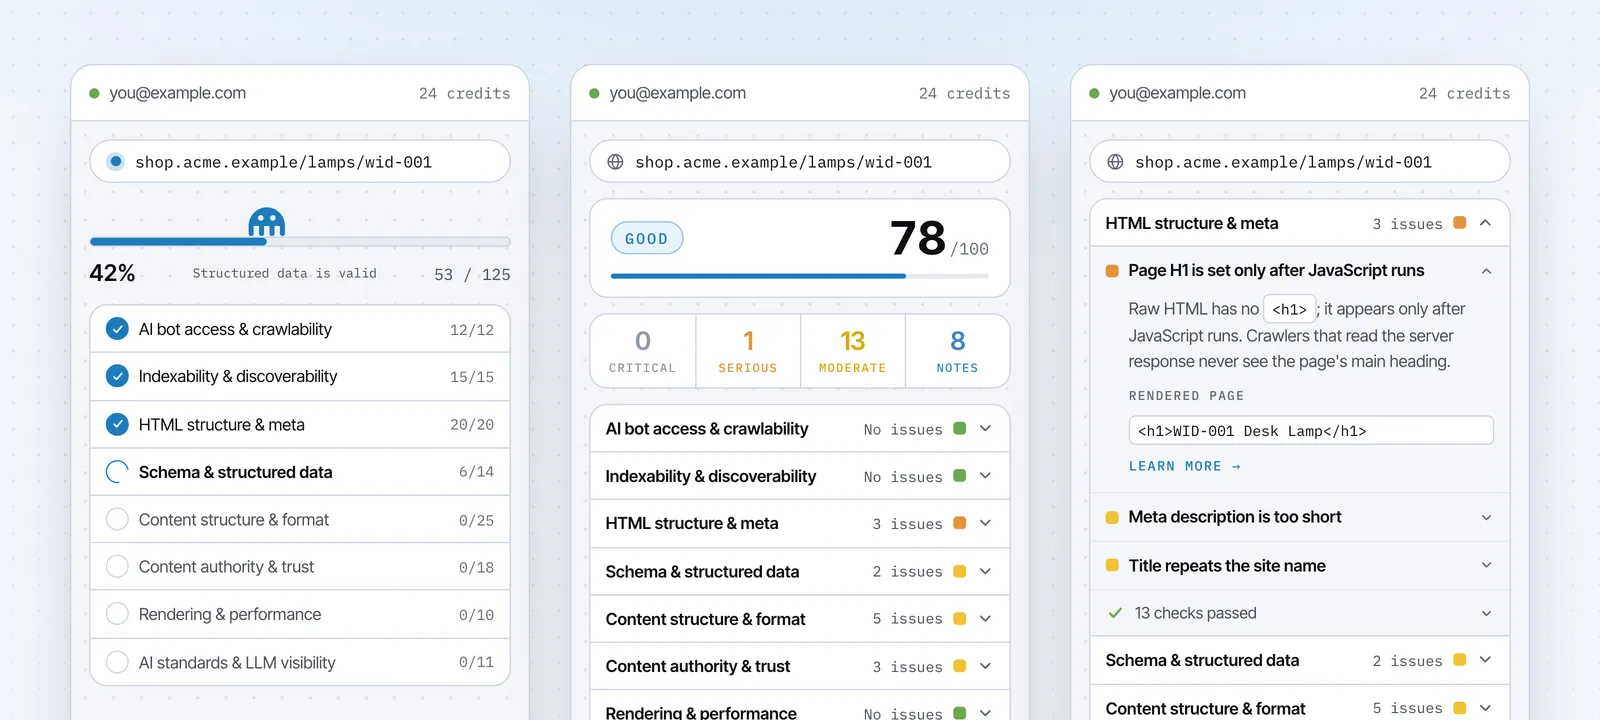Click the blue loading dot in left URL field
Image resolution: width=1600 pixels, height=720 pixels.
click(116, 161)
